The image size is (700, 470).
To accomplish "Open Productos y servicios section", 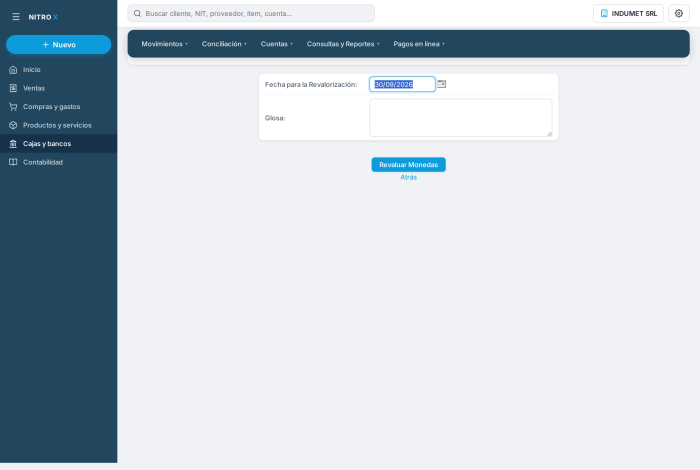I will click(58, 125).
